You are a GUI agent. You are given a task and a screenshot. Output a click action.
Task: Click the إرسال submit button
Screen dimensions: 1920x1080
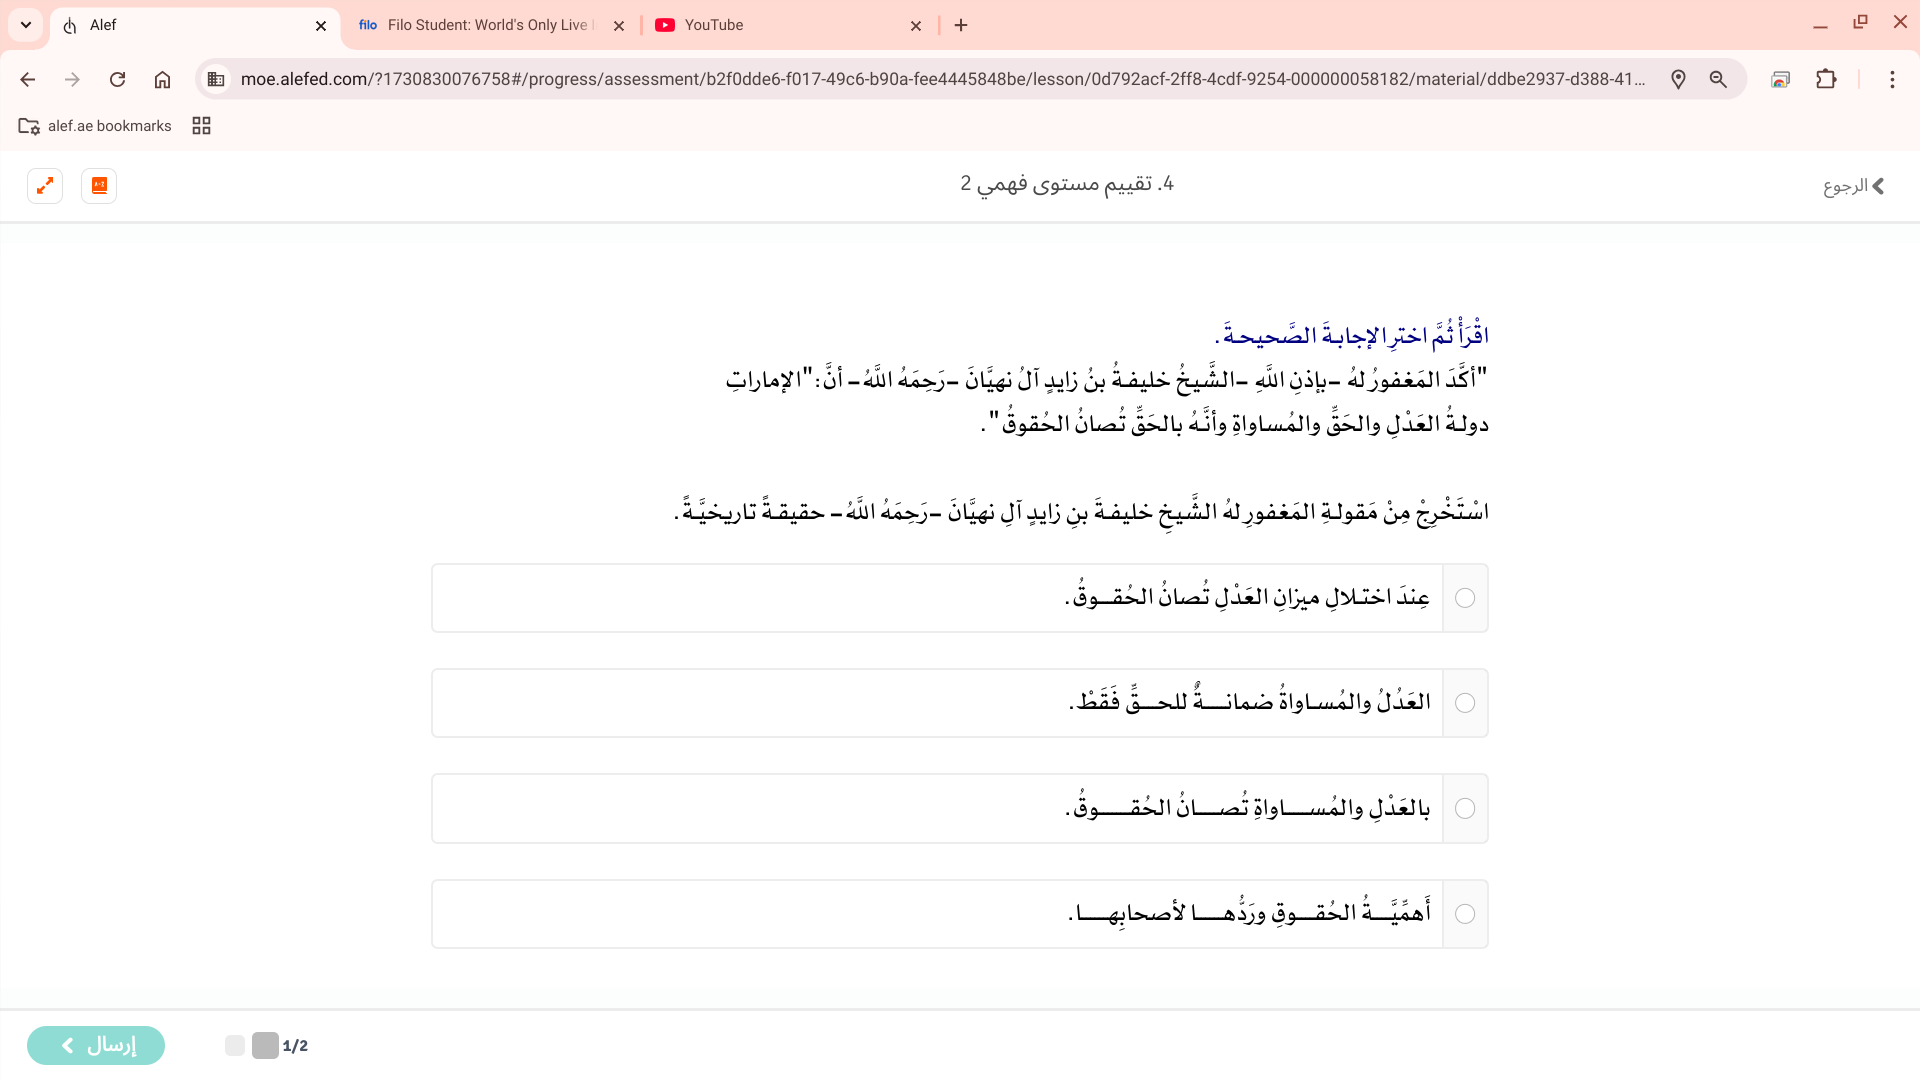pyautogui.click(x=96, y=1045)
